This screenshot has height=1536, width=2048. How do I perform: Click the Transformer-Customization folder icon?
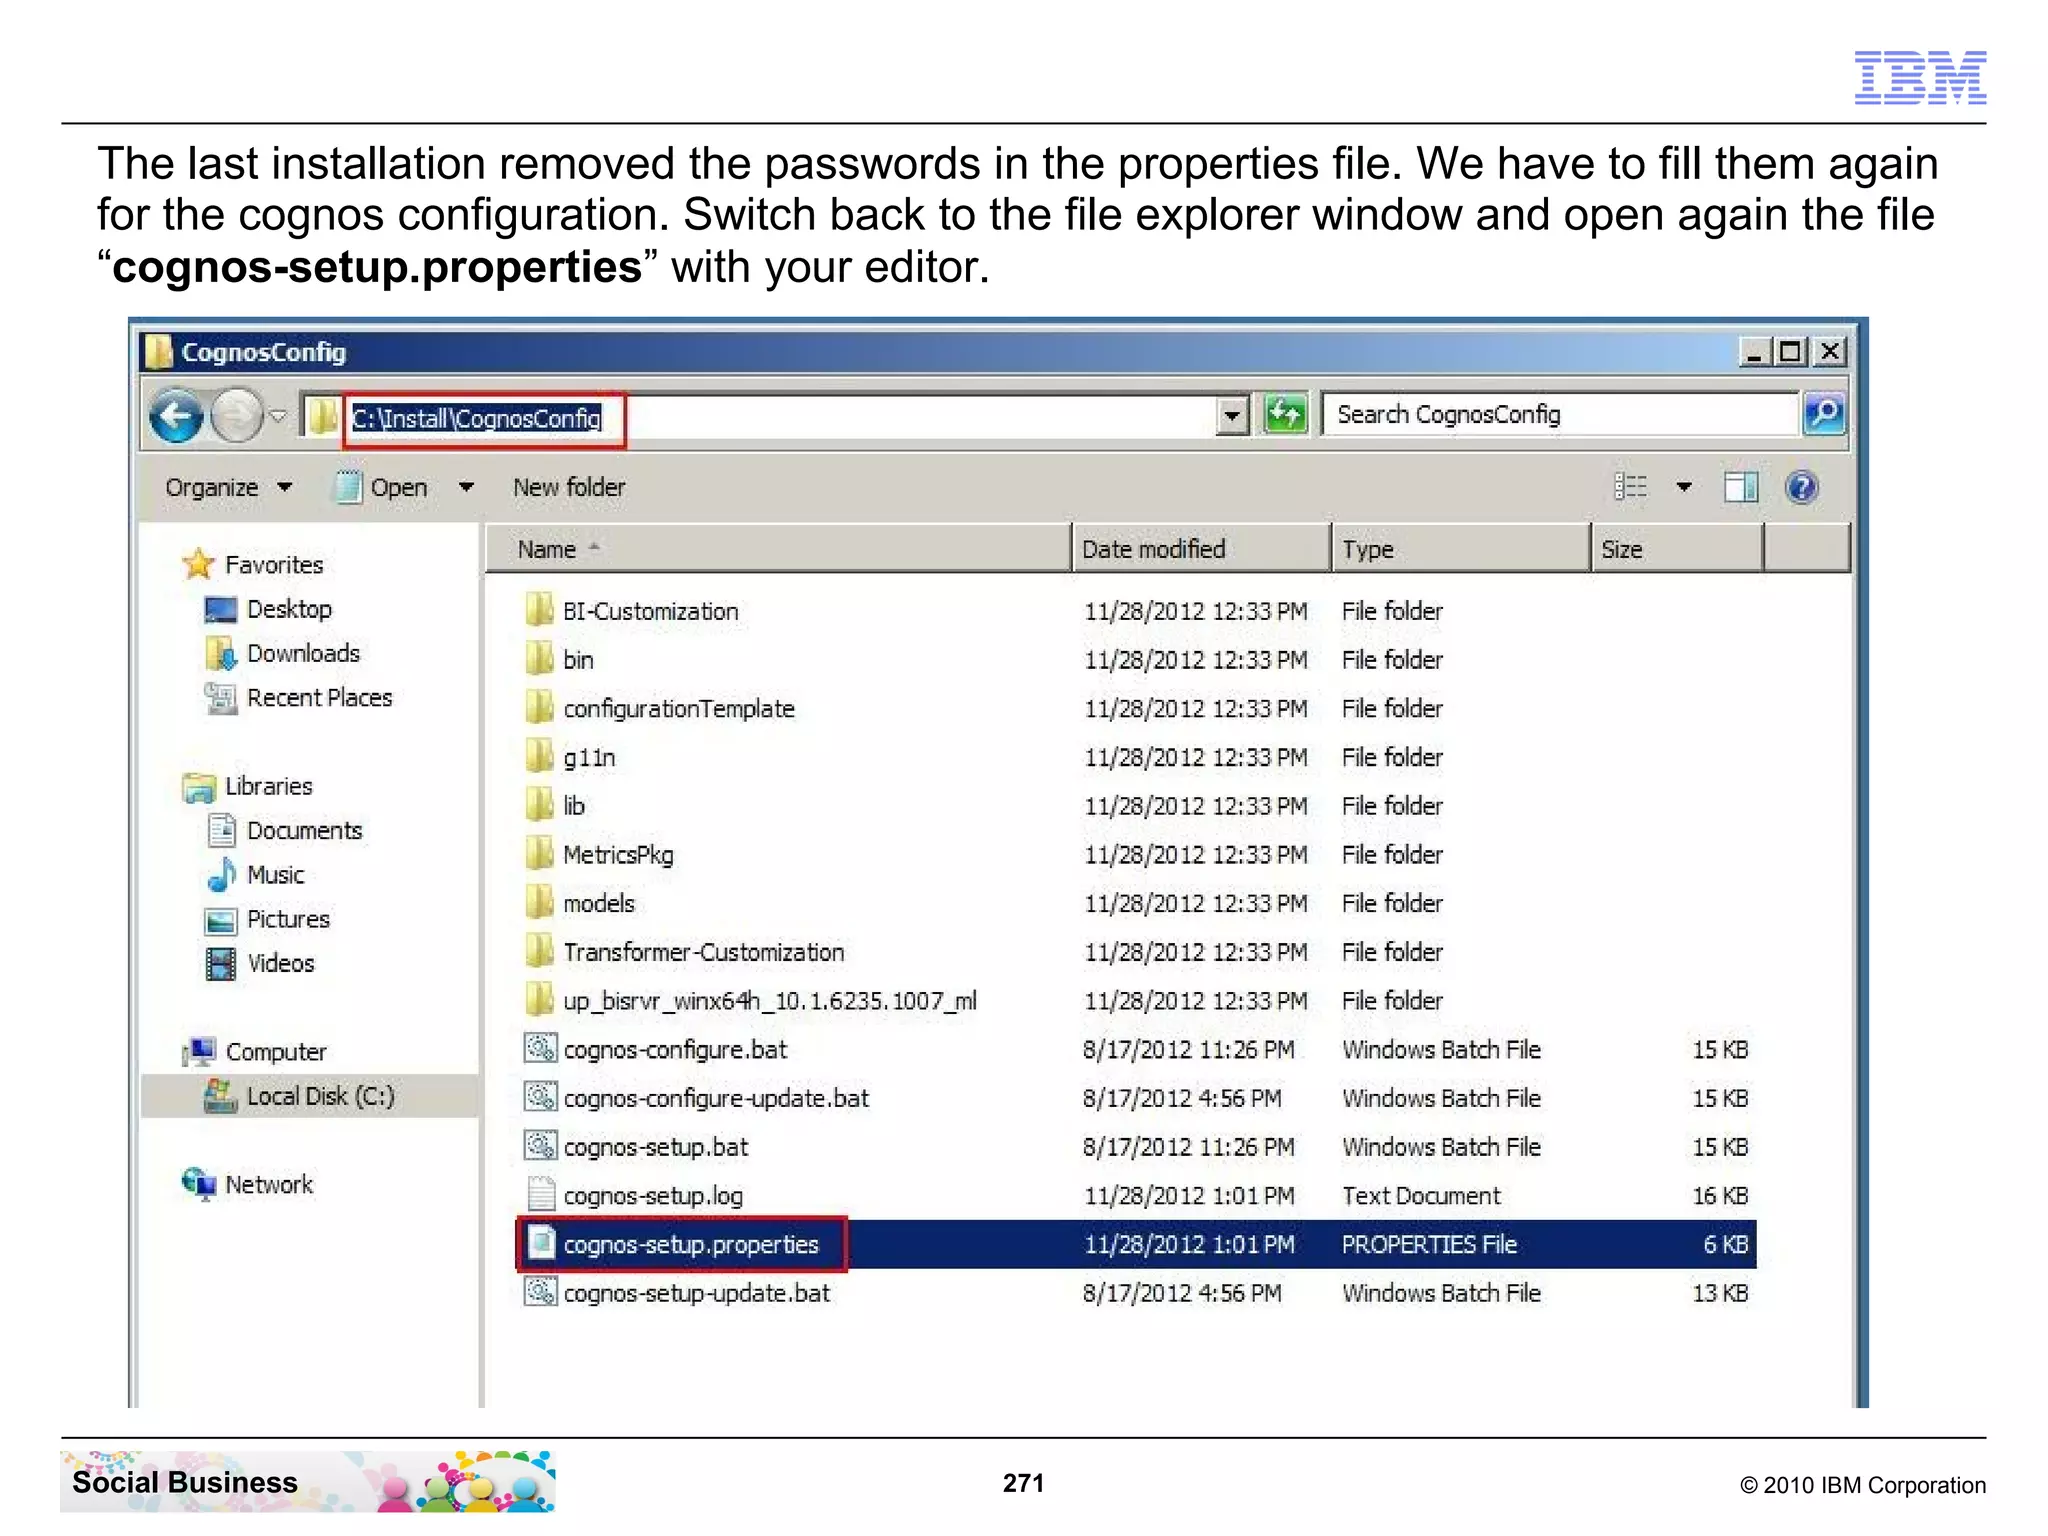(540, 950)
